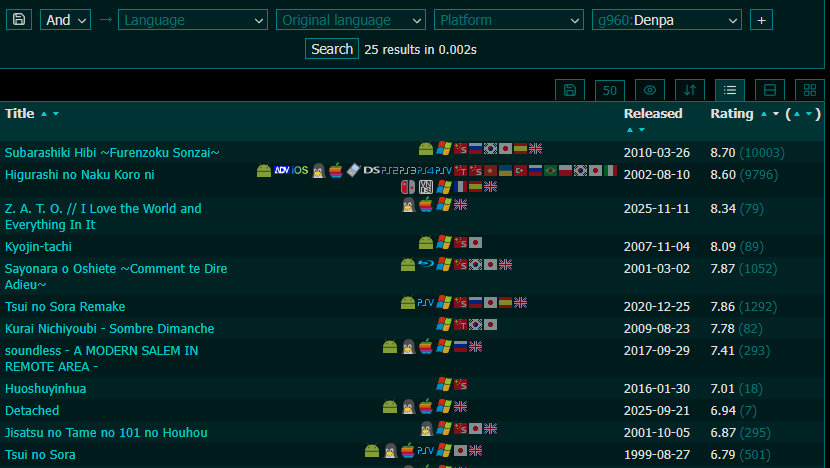The image size is (830, 468).
Task: Open sort order options with the arrows icon
Action: tap(690, 90)
